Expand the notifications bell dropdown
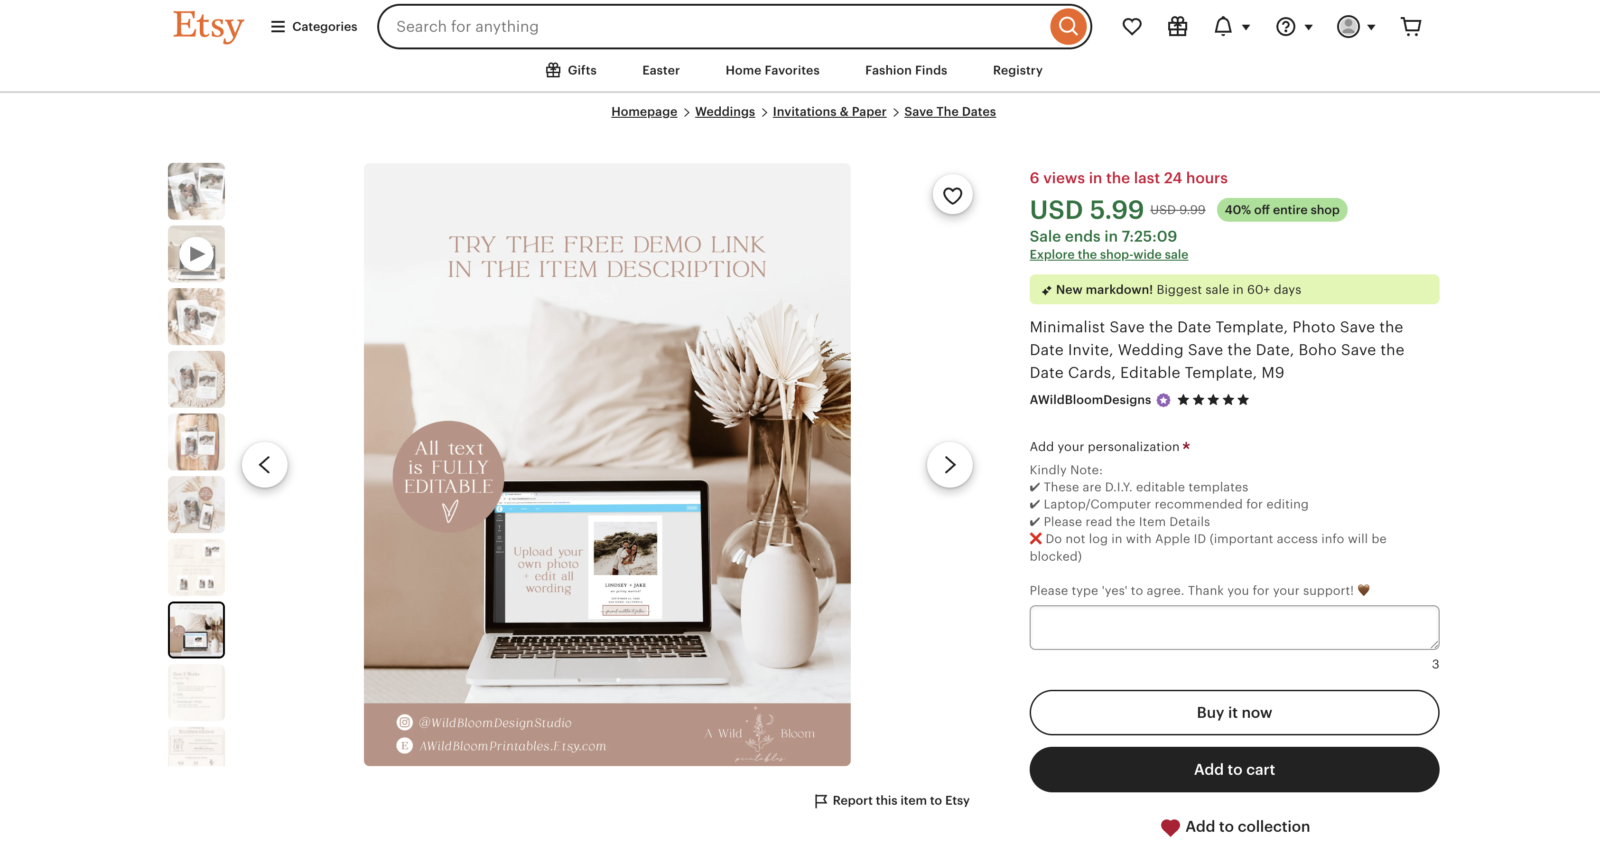Screen dimensions: 1600x846 click(x=1232, y=27)
